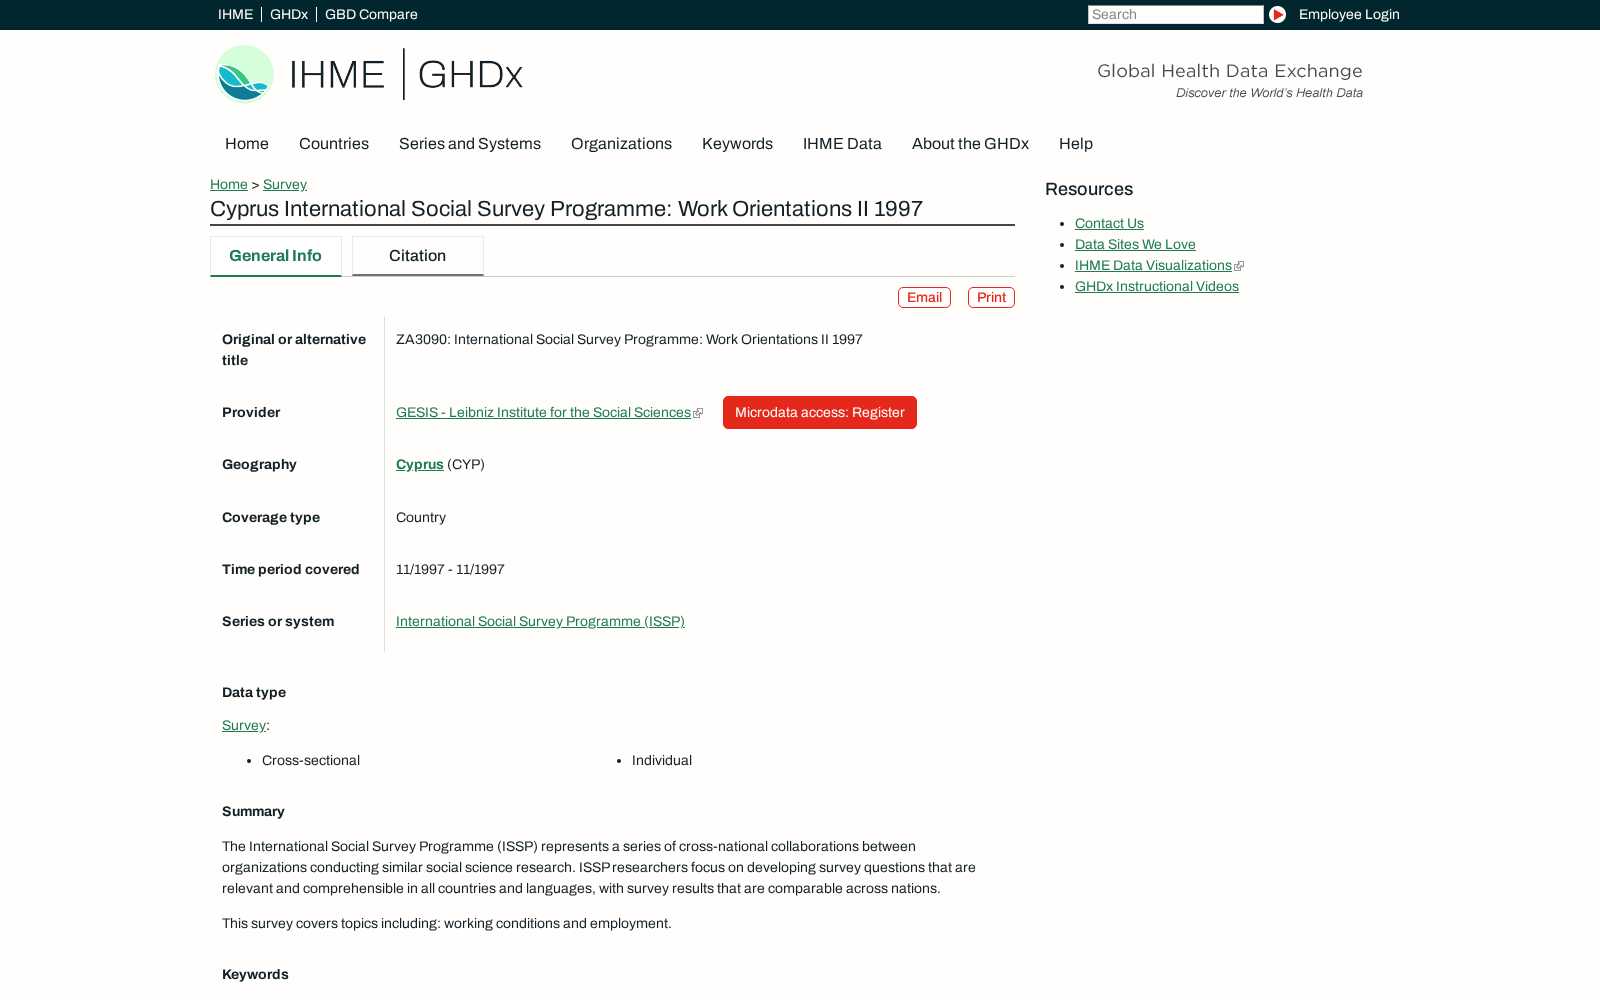Open the GHDx link in top bar
Screen dimensions: 1600x1000
289,15
